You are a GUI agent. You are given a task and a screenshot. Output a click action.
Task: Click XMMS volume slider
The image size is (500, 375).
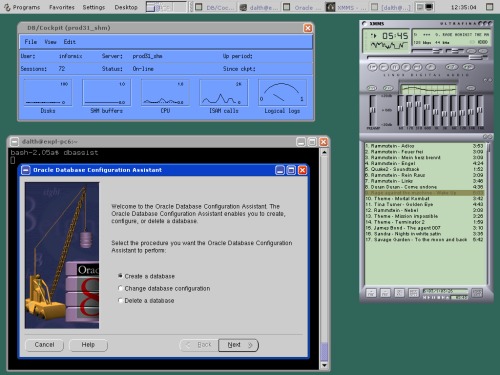pyautogui.click(x=427, y=51)
